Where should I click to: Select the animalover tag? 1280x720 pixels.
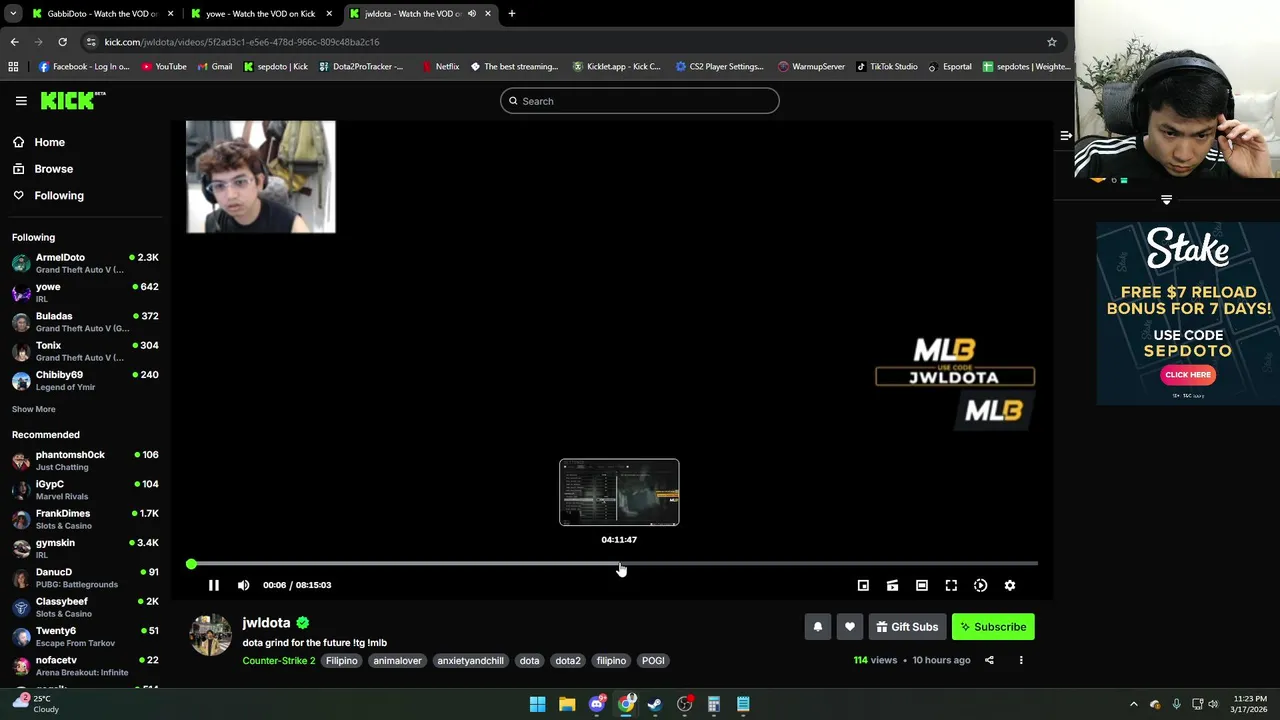click(397, 661)
